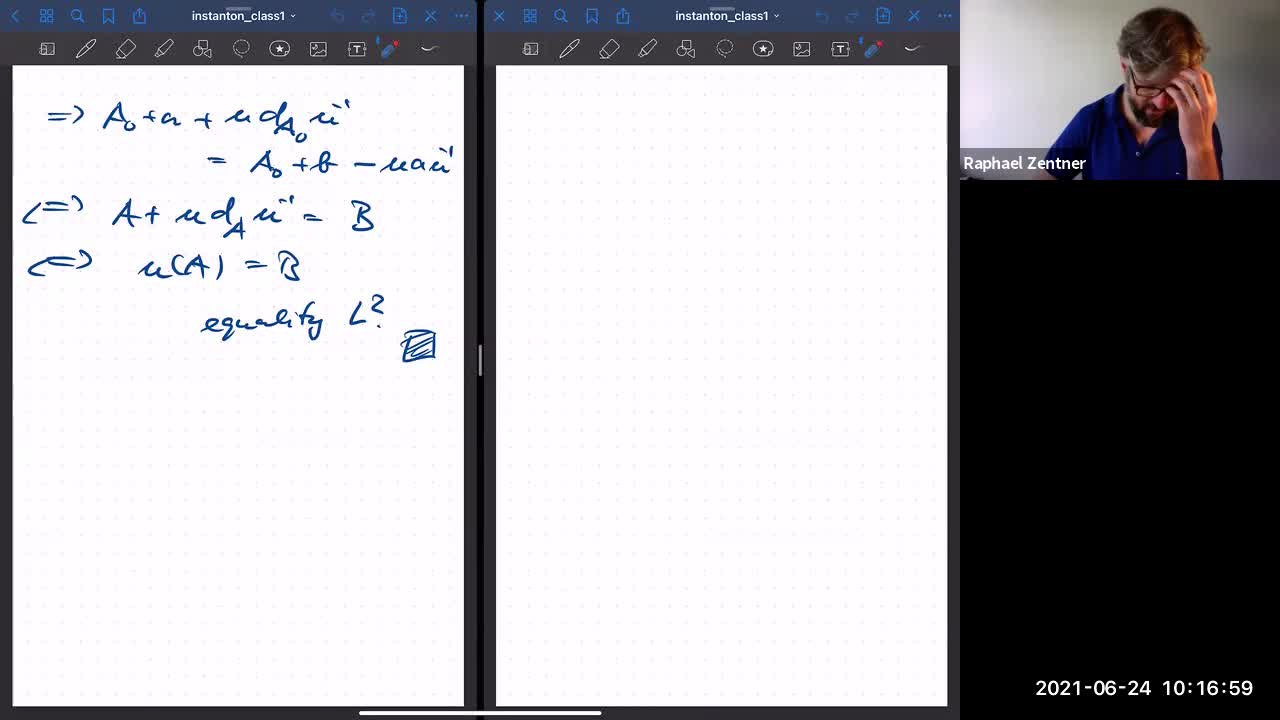Go back using the left pane back arrow
This screenshot has height=720, width=1280.
tap(15, 16)
